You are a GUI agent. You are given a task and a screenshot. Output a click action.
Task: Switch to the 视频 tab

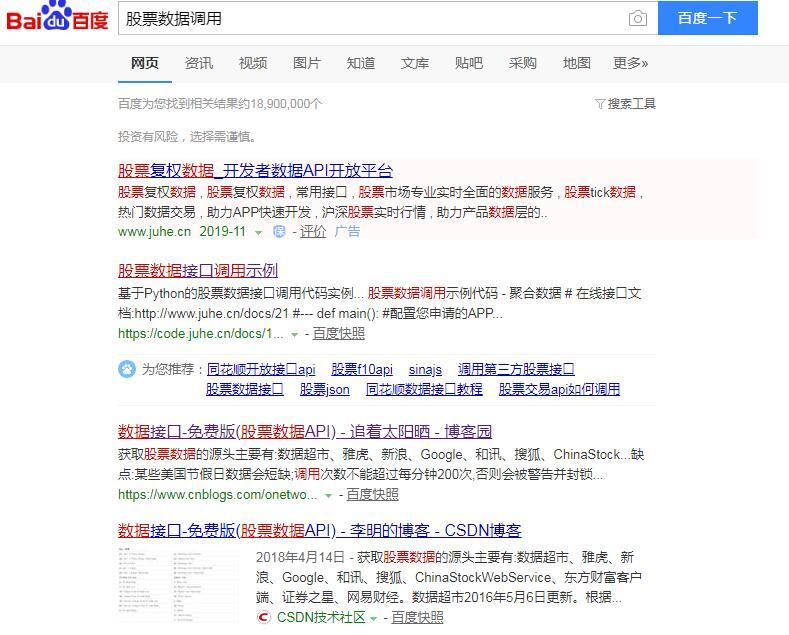pos(253,63)
